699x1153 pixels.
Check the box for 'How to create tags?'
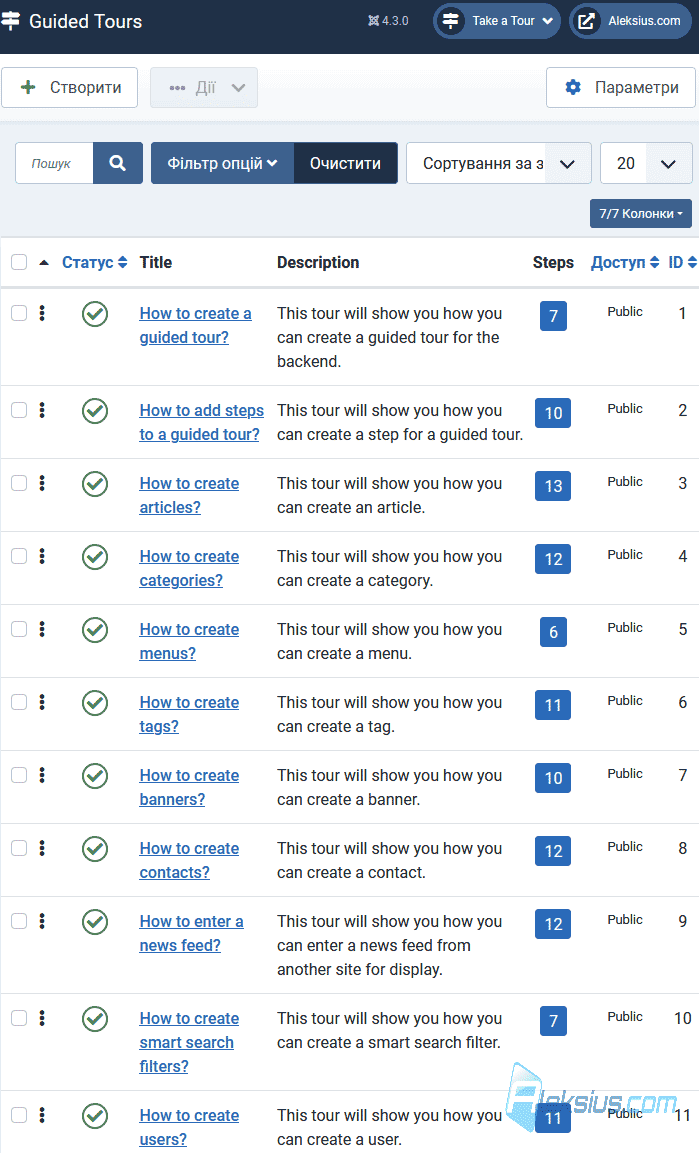pos(19,702)
